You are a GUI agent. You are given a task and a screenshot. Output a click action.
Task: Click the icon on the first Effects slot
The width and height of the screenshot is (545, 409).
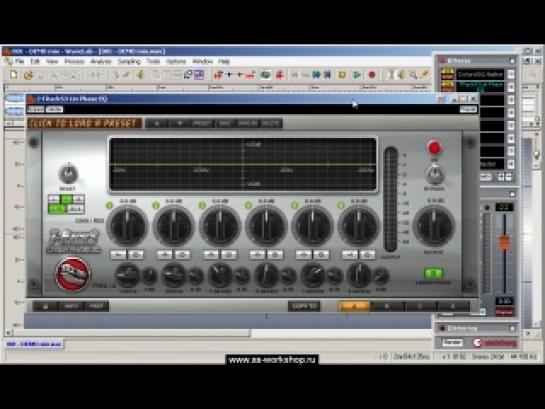coord(447,74)
